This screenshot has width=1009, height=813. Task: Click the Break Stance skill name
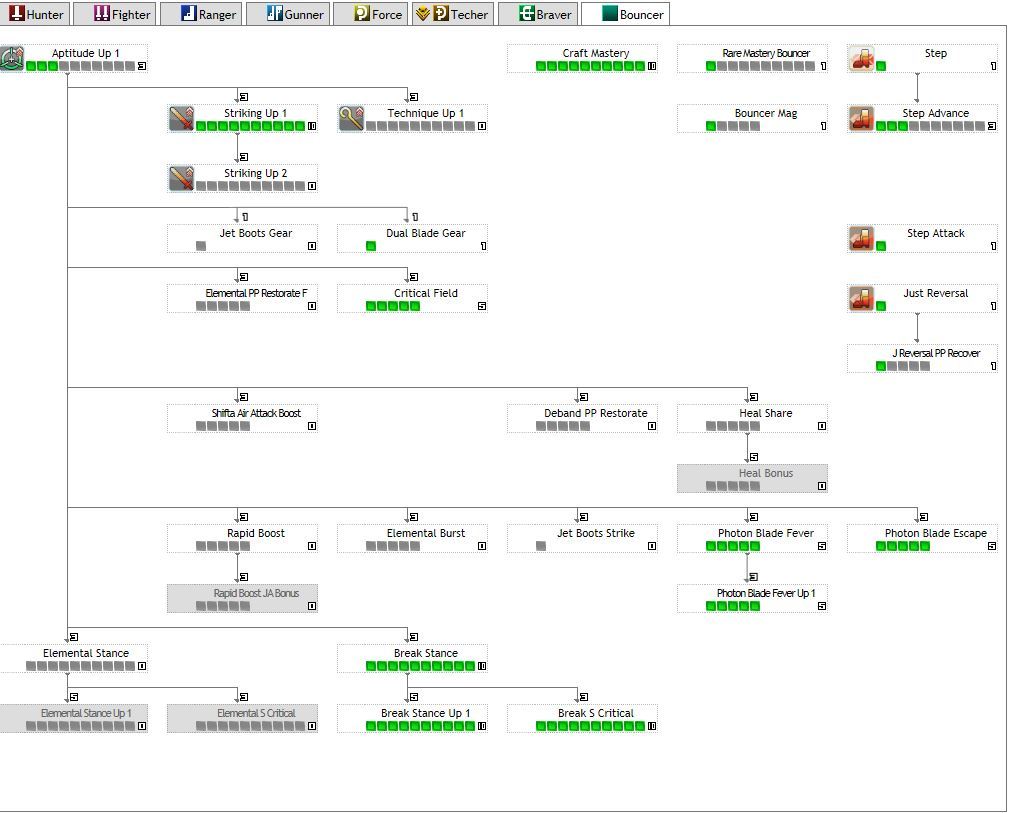pyautogui.click(x=425, y=653)
